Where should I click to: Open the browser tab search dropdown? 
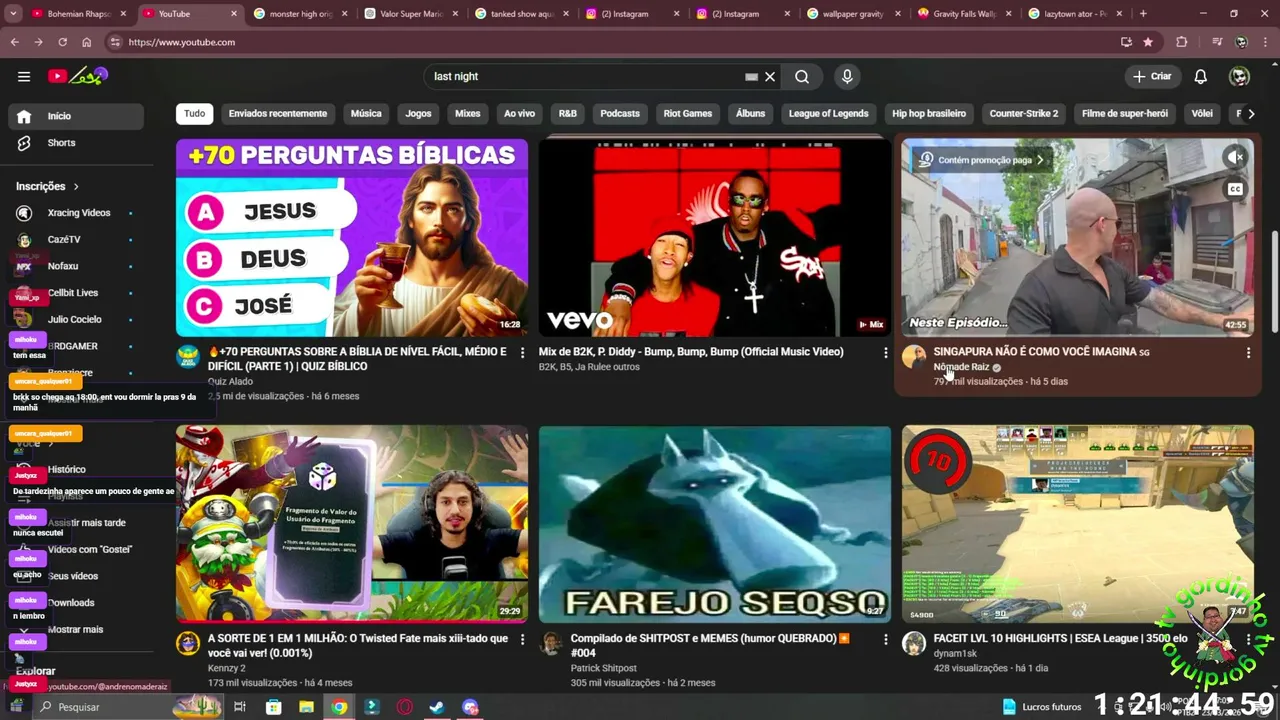pos(14,14)
